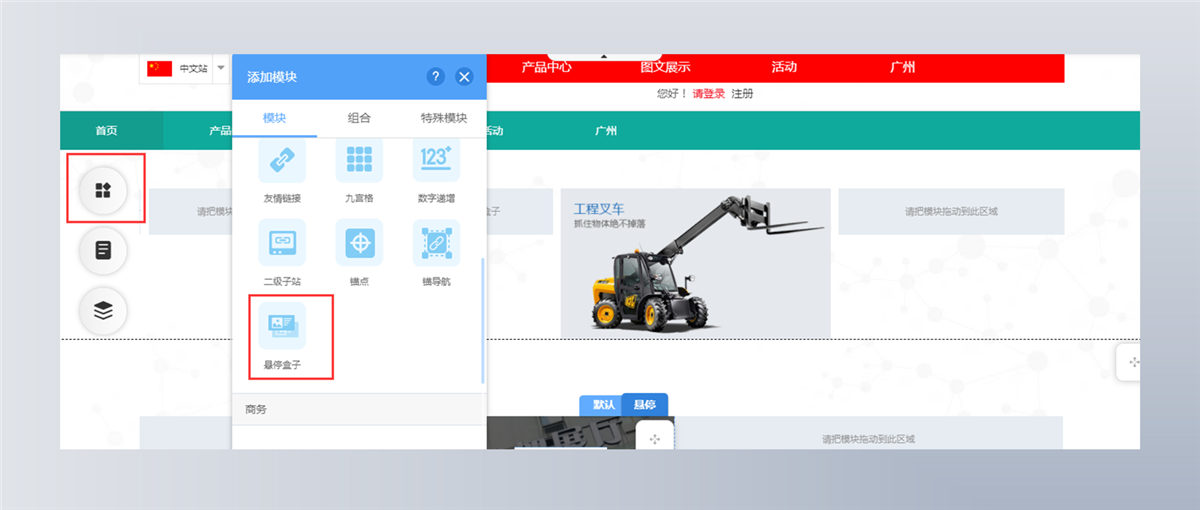1200x510 pixels.
Task: Select the 二级子站 module icon
Action: coord(282,243)
